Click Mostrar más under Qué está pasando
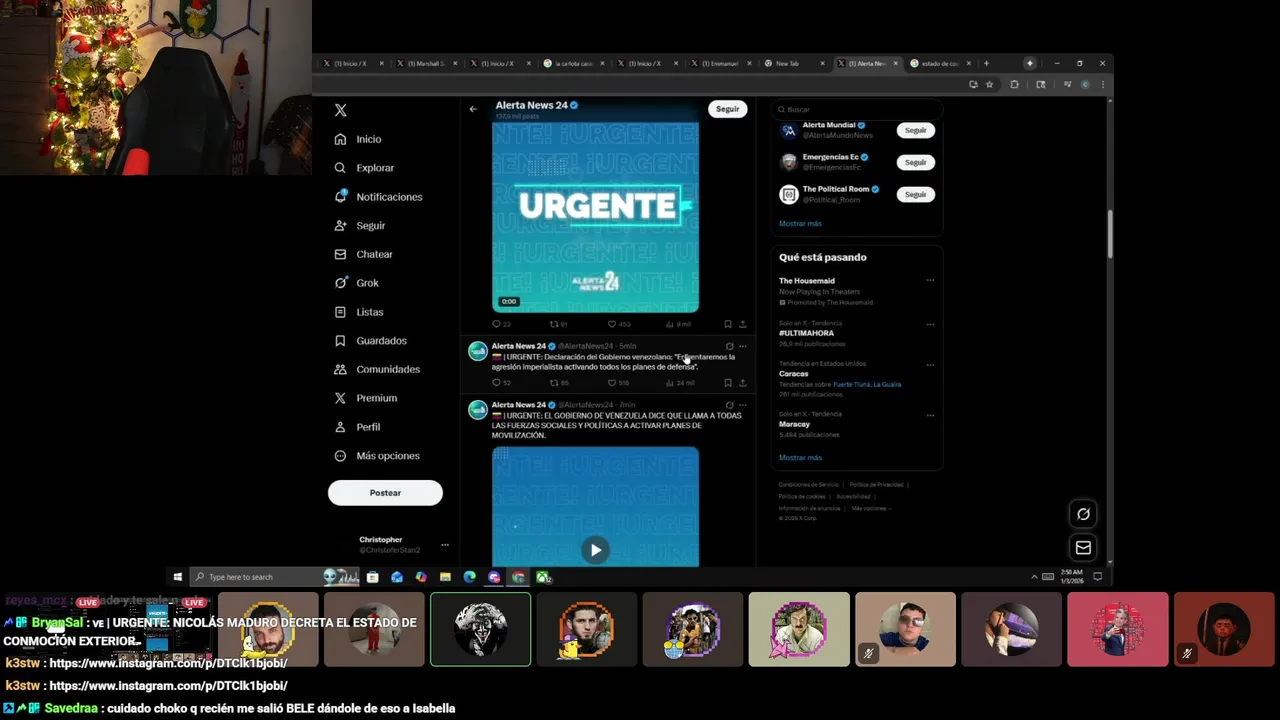This screenshot has height=720, width=1280. [800, 458]
